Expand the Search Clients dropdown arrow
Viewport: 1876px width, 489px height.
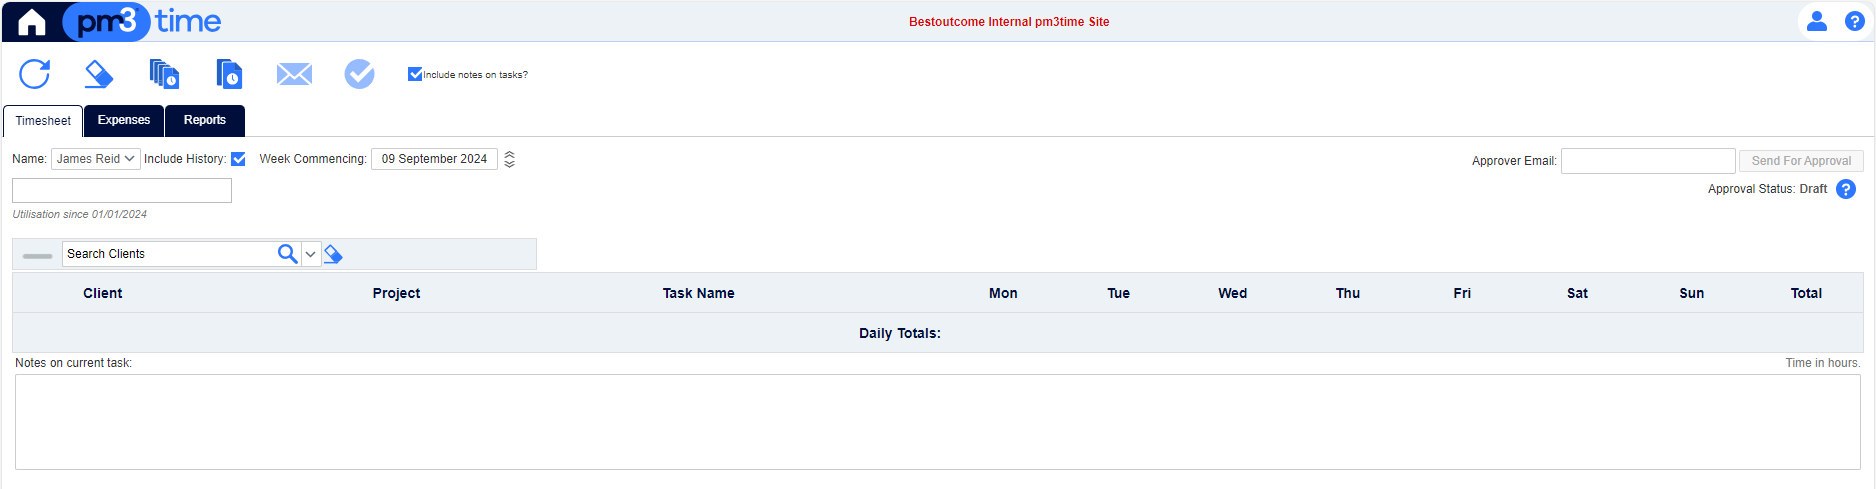pos(311,254)
